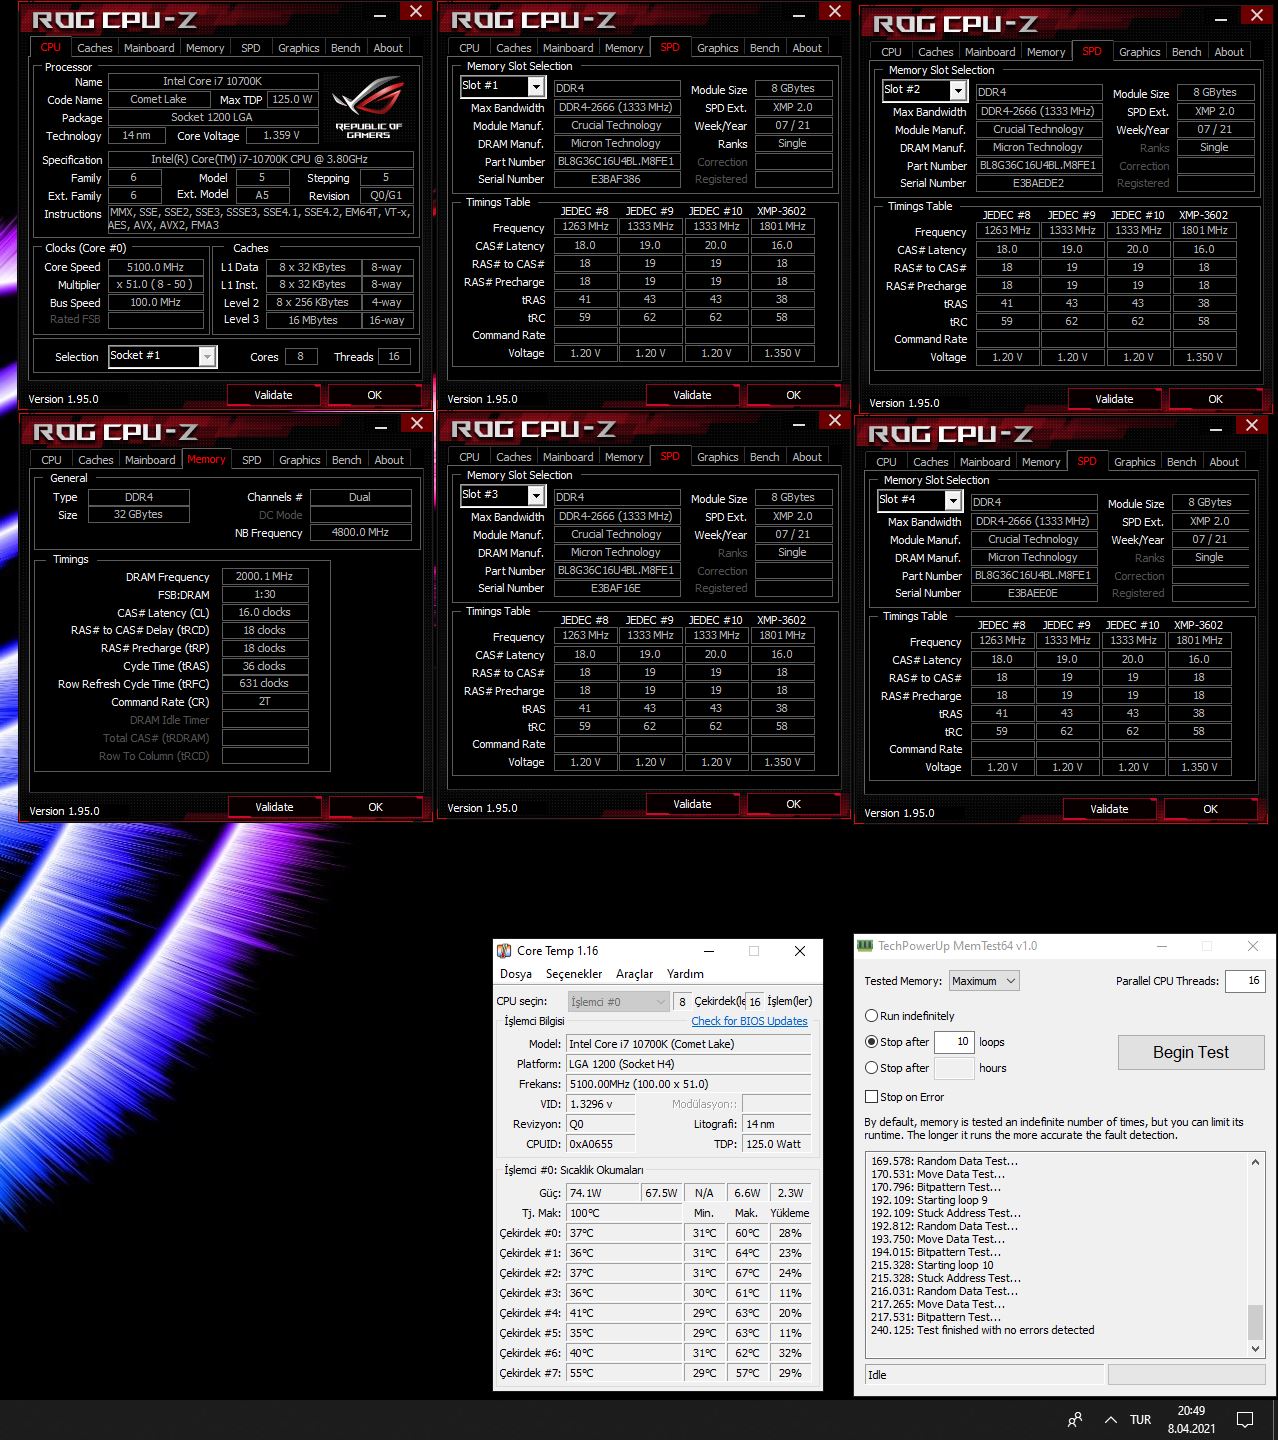Screen dimensions: 1278x1440
Task: Click the 4800.0 MHz NB Frequency value
Action: (x=361, y=532)
